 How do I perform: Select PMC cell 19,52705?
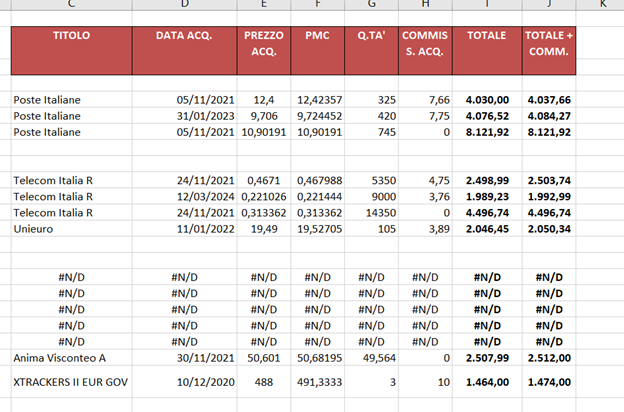click(318, 229)
